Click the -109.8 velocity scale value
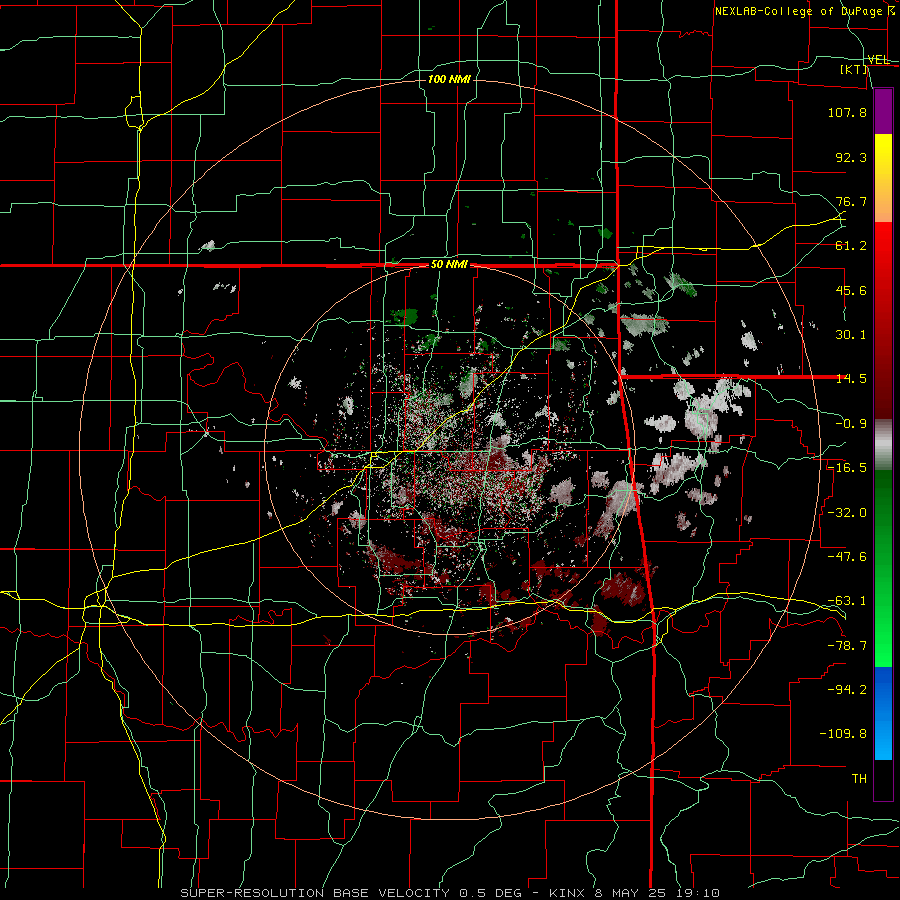Image resolution: width=900 pixels, height=900 pixels. (x=843, y=734)
